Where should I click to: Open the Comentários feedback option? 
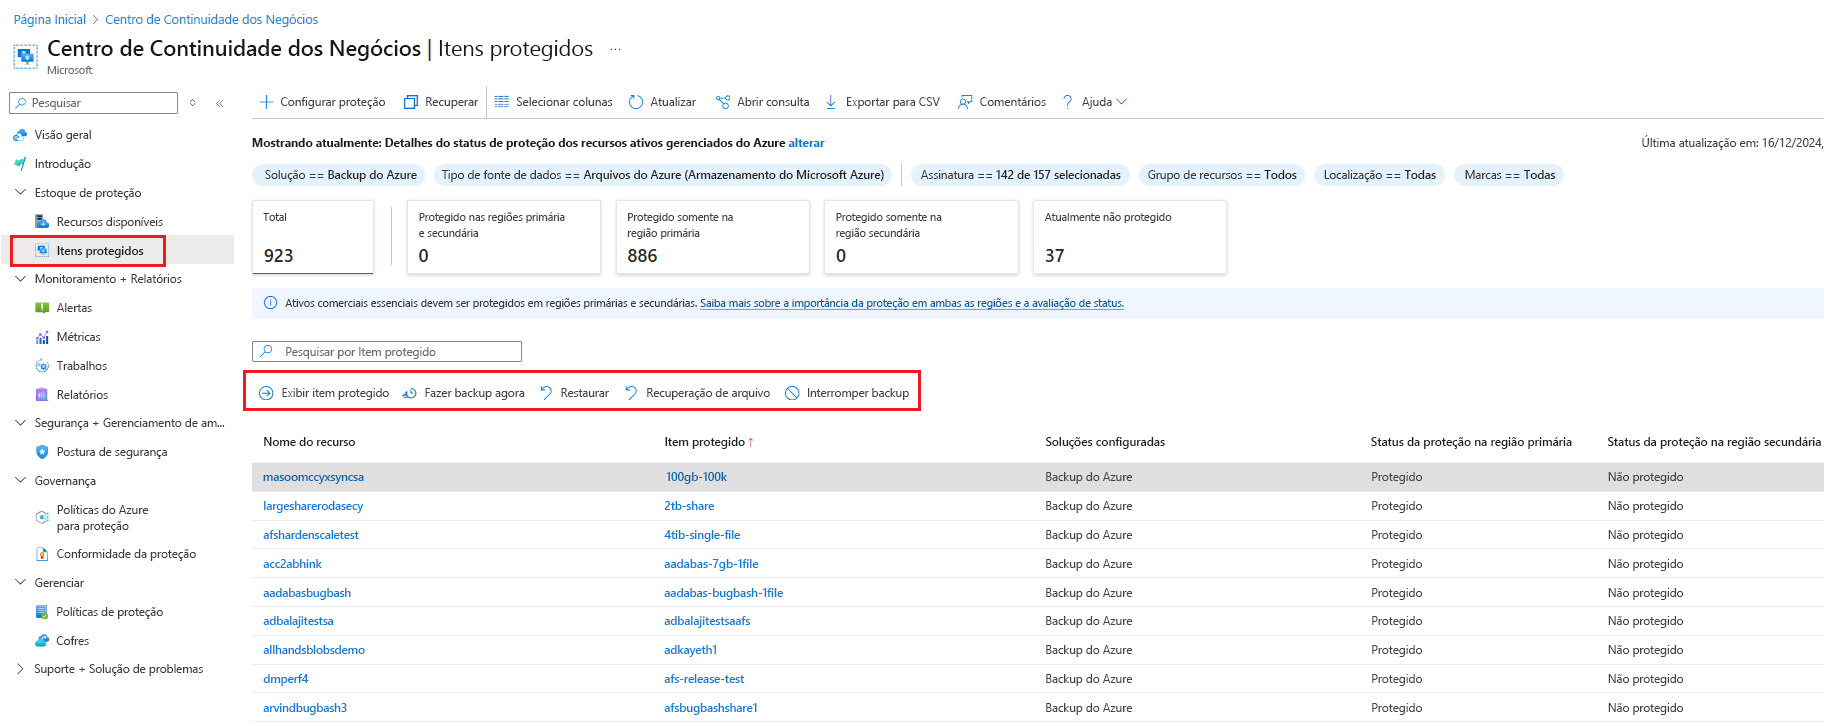point(1002,102)
